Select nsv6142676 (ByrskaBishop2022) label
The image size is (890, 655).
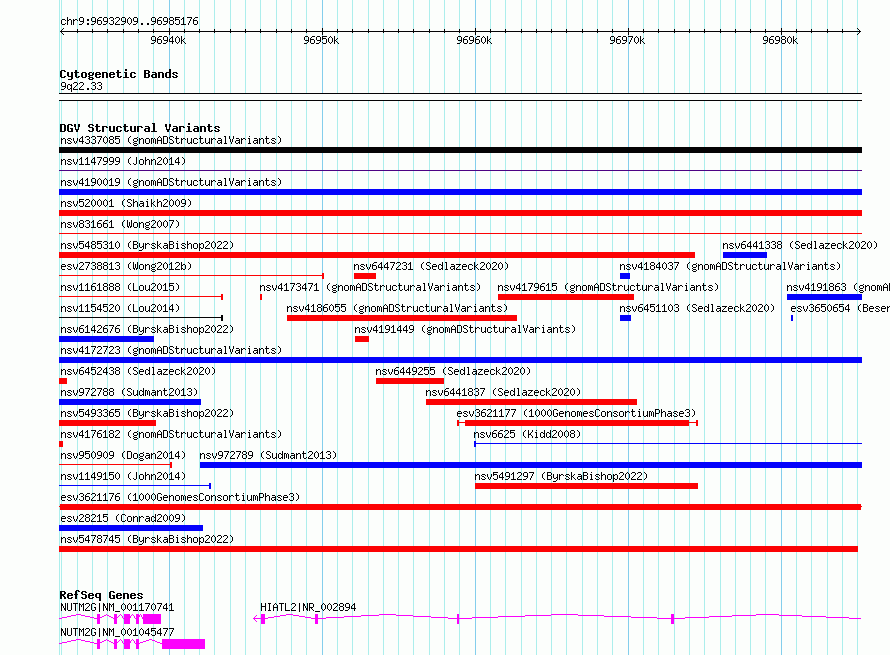point(147,329)
